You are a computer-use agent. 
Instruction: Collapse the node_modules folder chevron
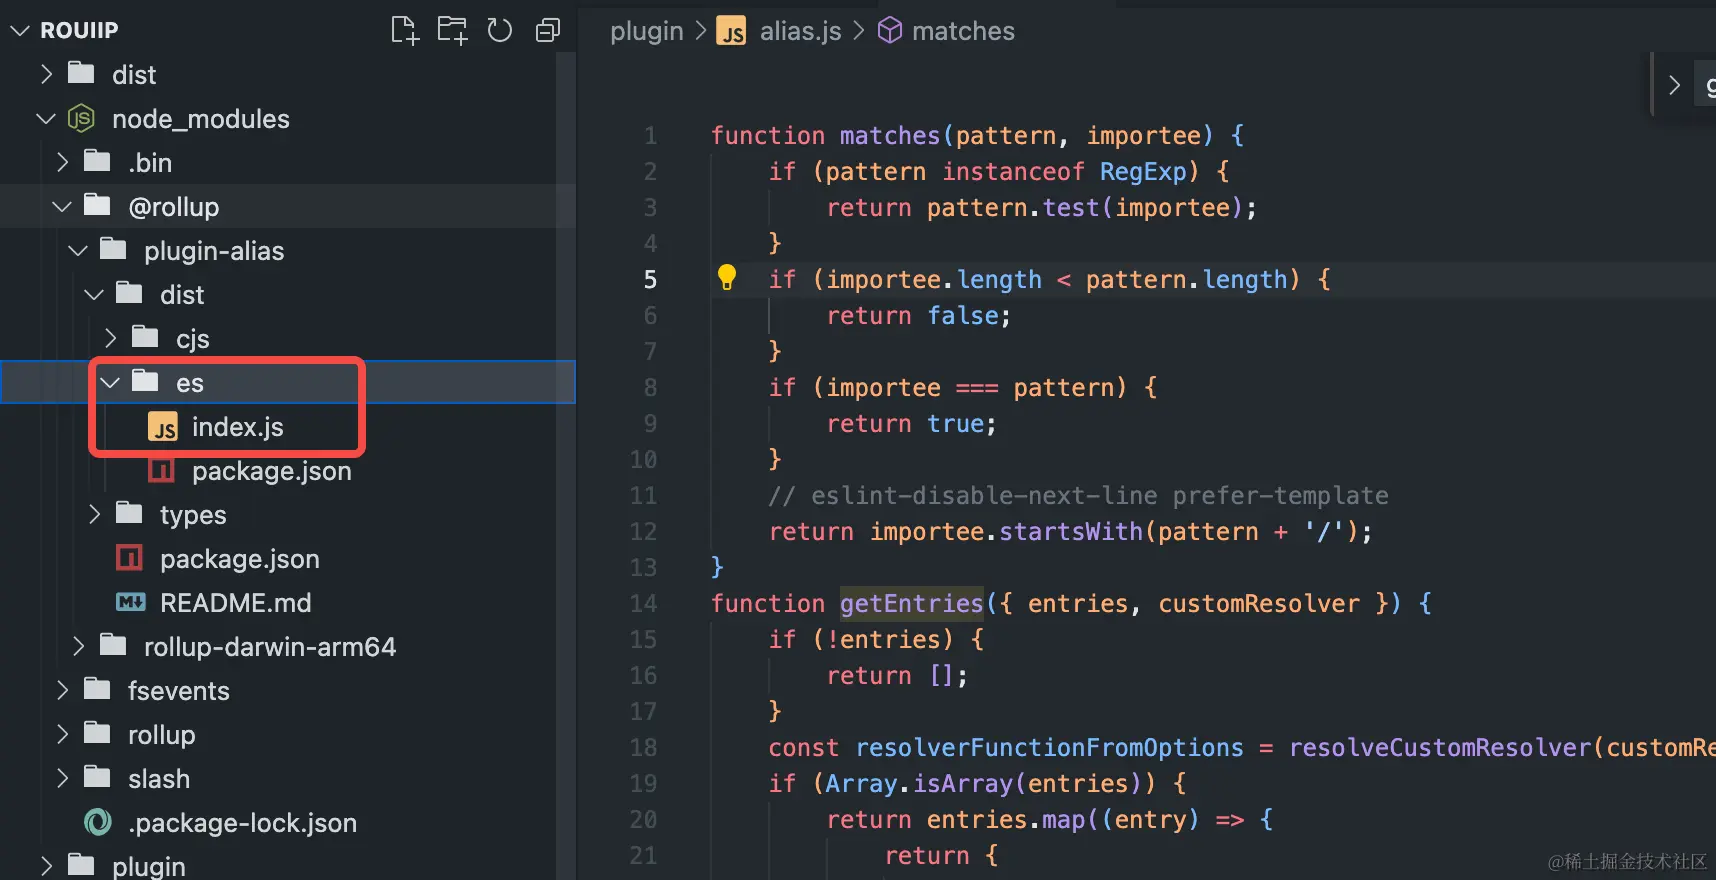46,119
